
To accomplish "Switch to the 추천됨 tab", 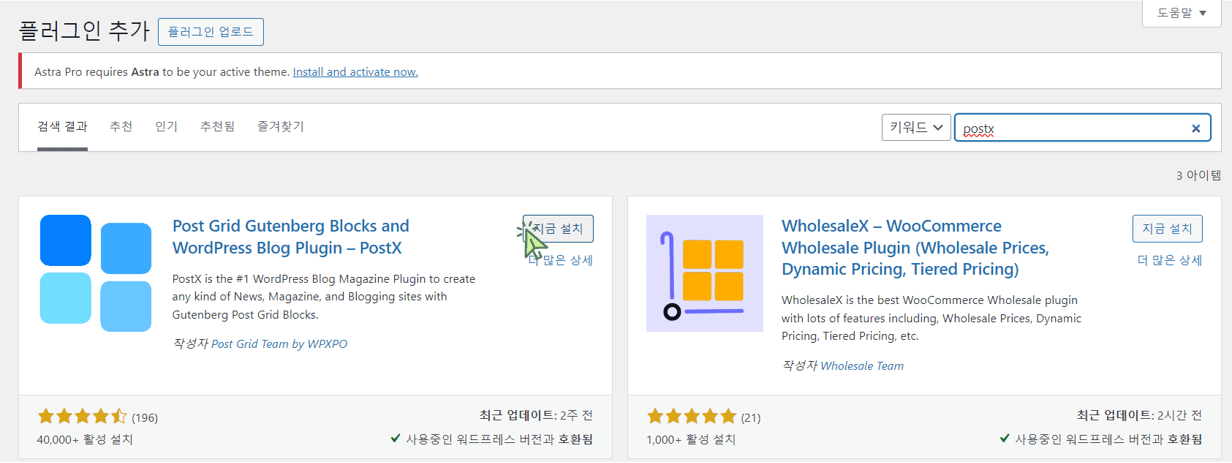I will point(217,127).
